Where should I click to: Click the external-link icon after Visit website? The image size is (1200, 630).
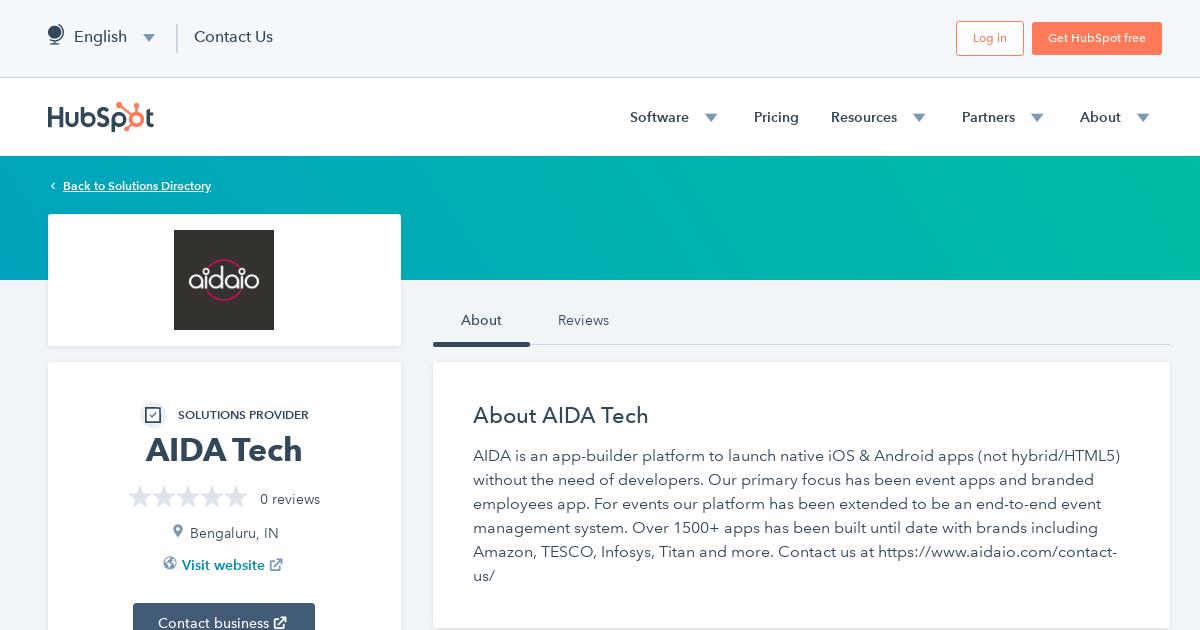pos(278,564)
